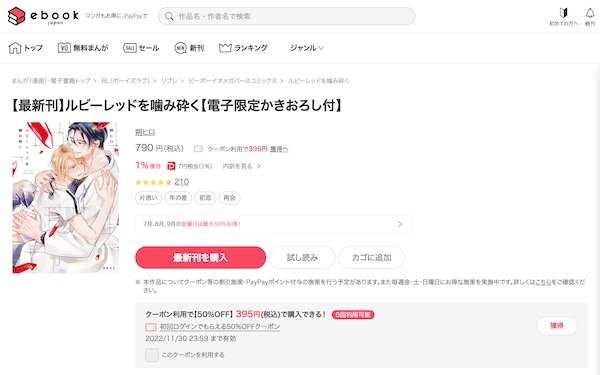The width and height of the screenshot is (600, 375).
Task: Click the coupon icon in coupon box
Action: (151, 327)
